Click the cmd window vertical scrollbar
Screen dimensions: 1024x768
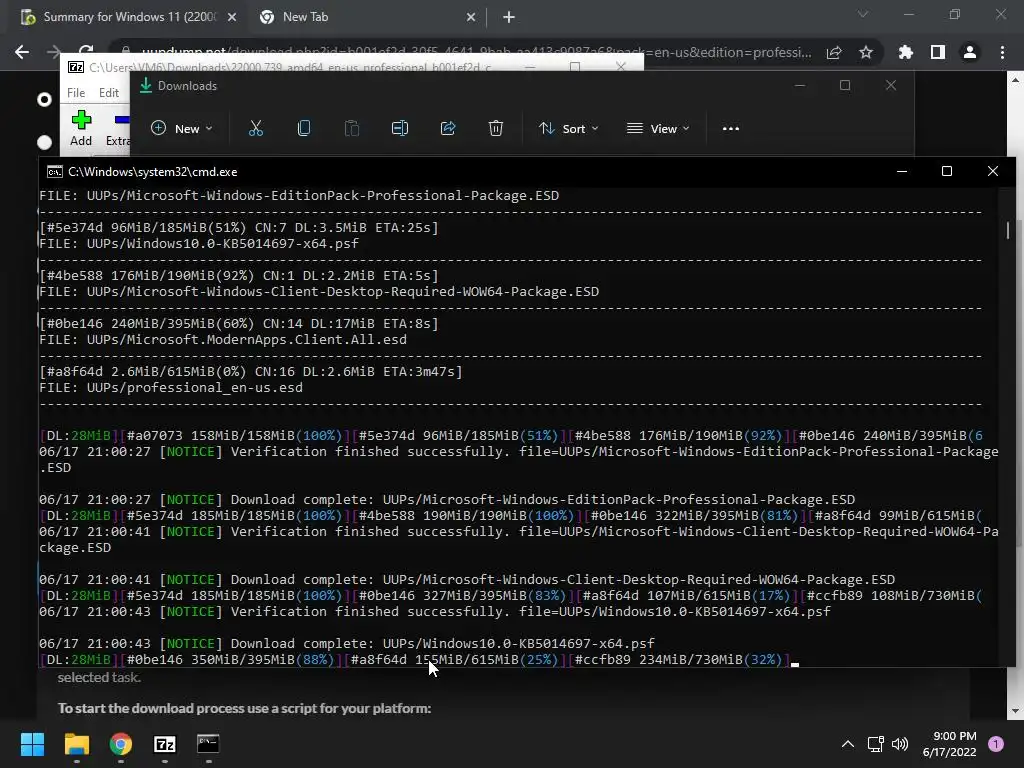coord(1008,231)
